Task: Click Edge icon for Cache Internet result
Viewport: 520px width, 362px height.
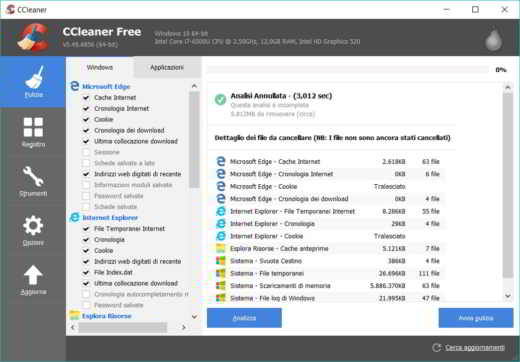Action: [x=220, y=161]
